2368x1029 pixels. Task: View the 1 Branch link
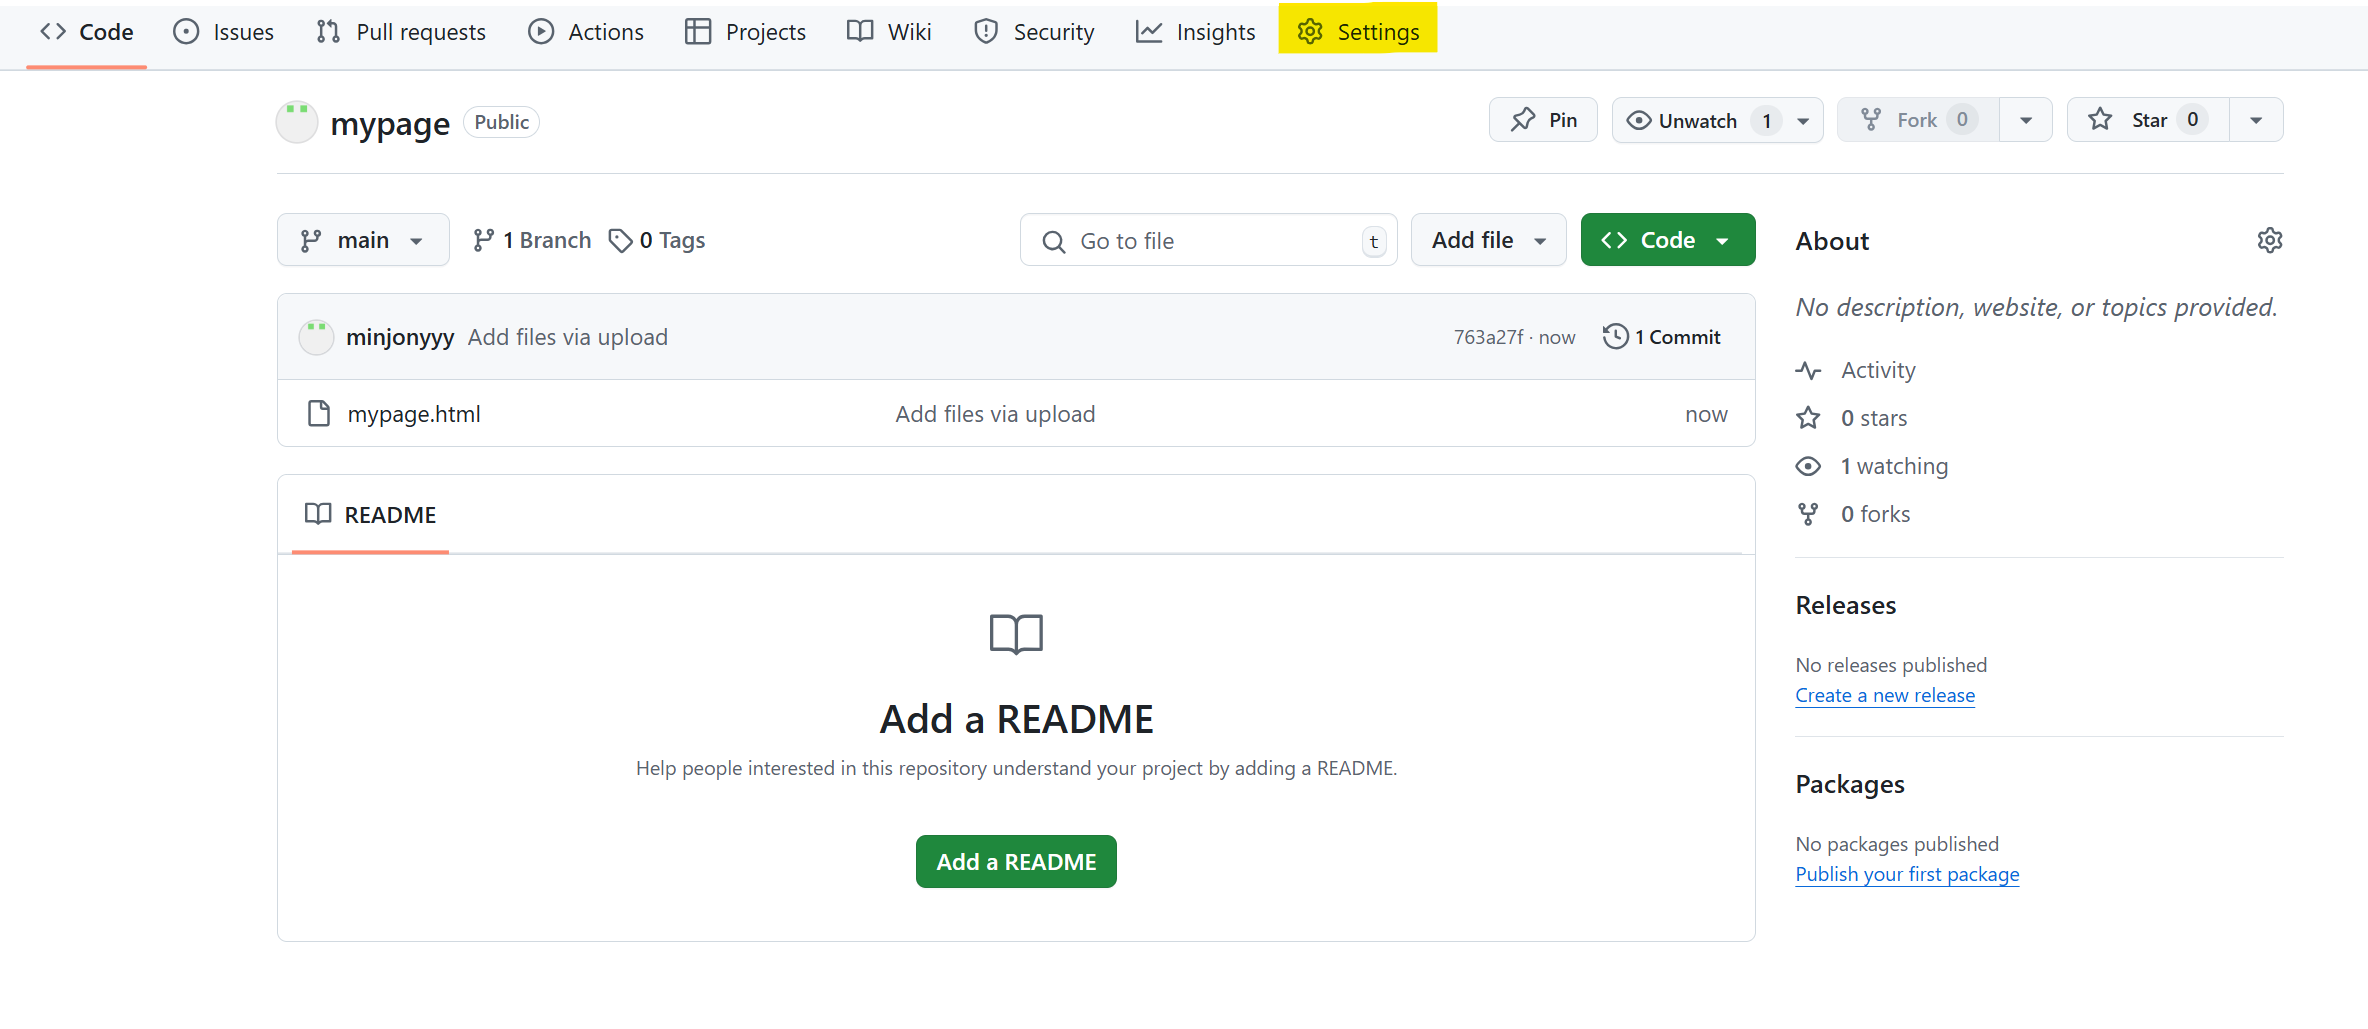532,240
